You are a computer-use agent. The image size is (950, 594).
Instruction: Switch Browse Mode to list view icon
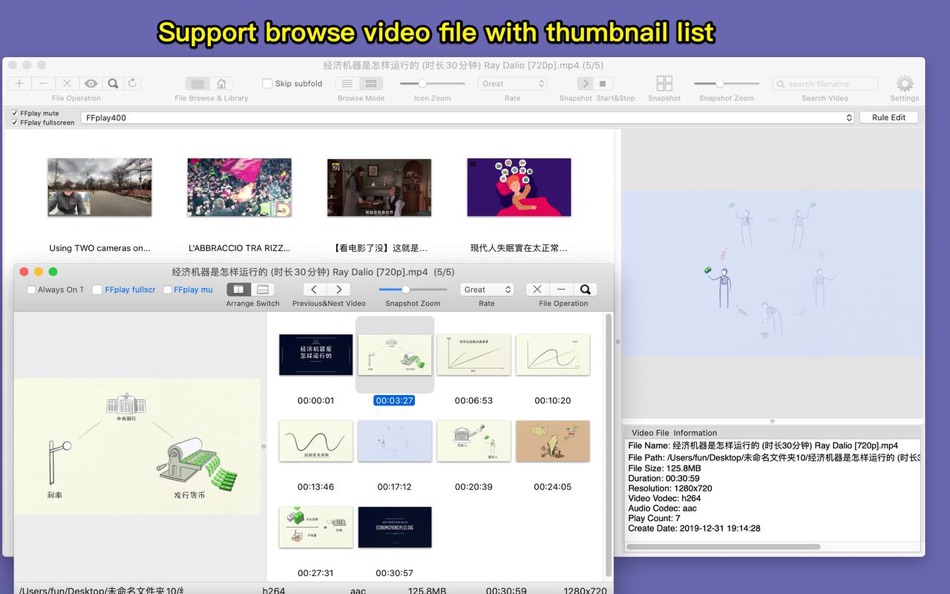pyautogui.click(x=347, y=84)
